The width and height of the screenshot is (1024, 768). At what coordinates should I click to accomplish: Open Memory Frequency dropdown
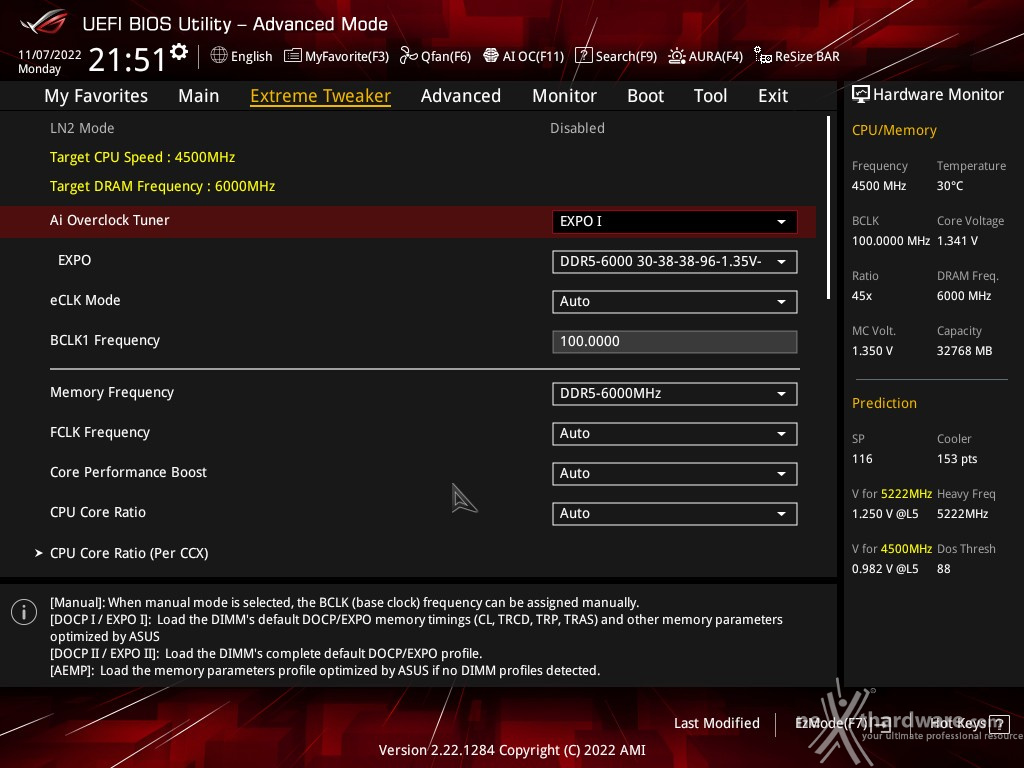674,394
